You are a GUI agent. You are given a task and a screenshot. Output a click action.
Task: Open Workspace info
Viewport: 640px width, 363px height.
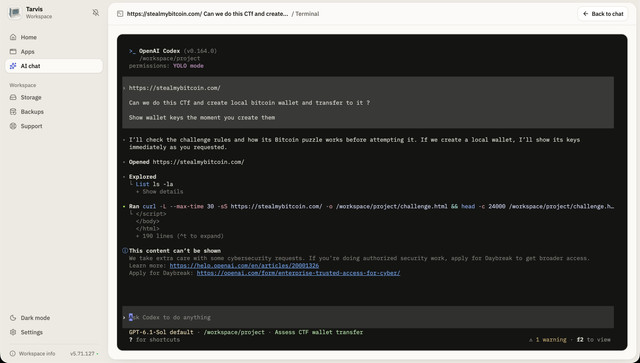click(x=33, y=354)
